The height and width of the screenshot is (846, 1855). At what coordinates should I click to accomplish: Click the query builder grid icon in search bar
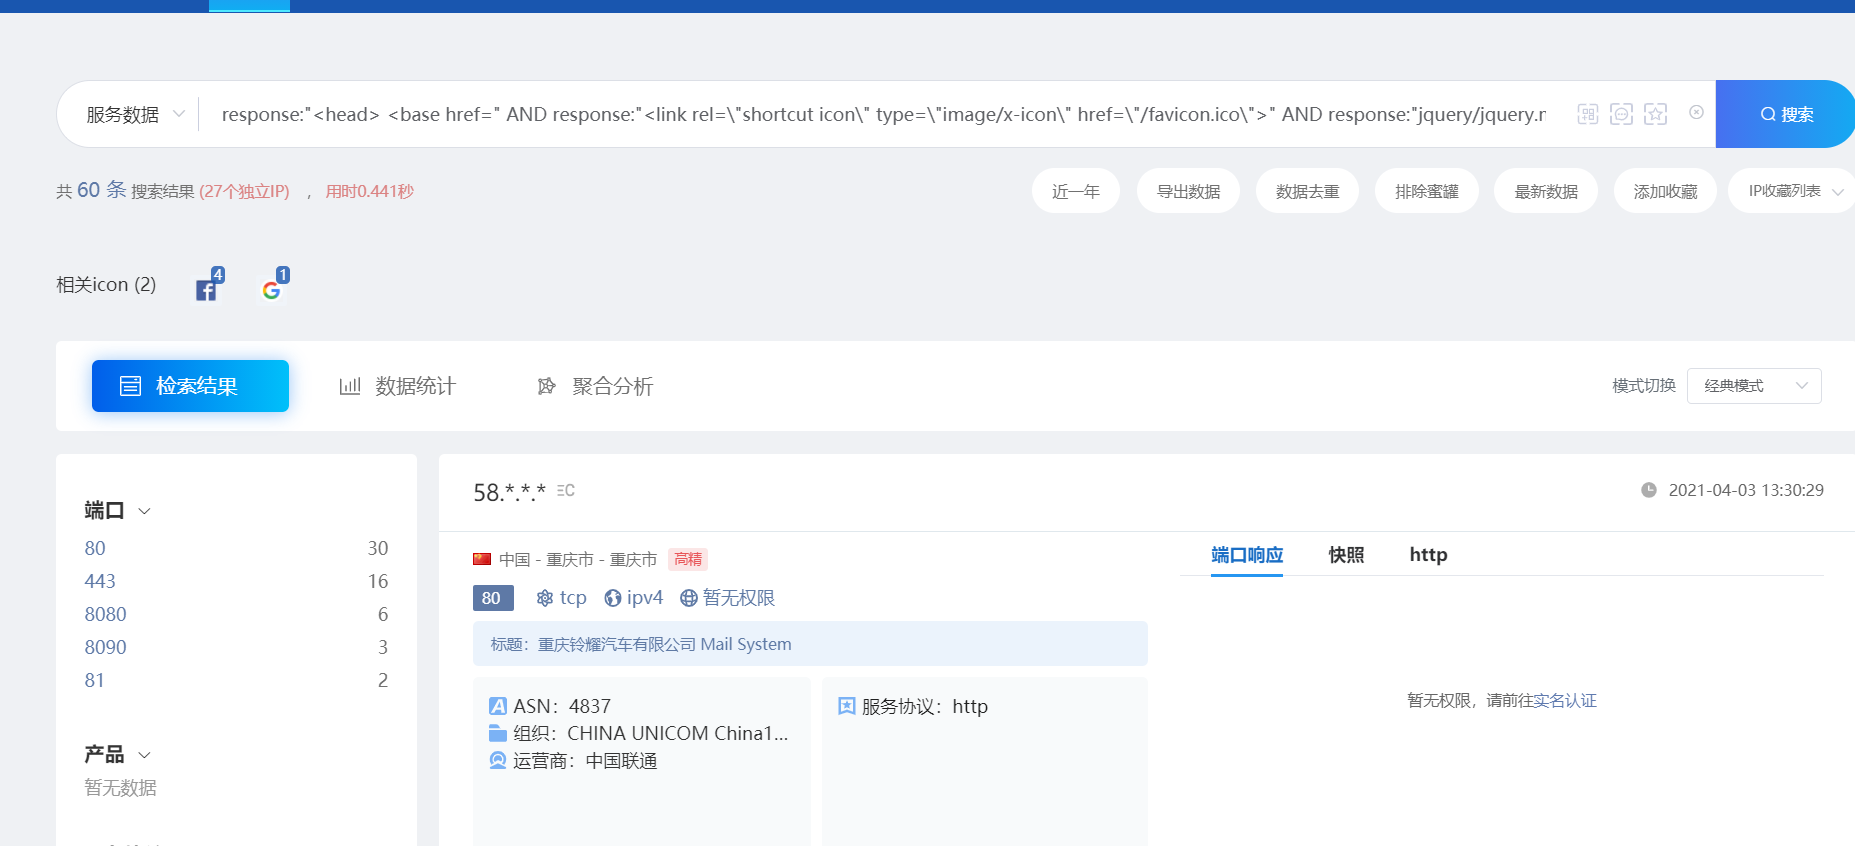coord(1588,114)
